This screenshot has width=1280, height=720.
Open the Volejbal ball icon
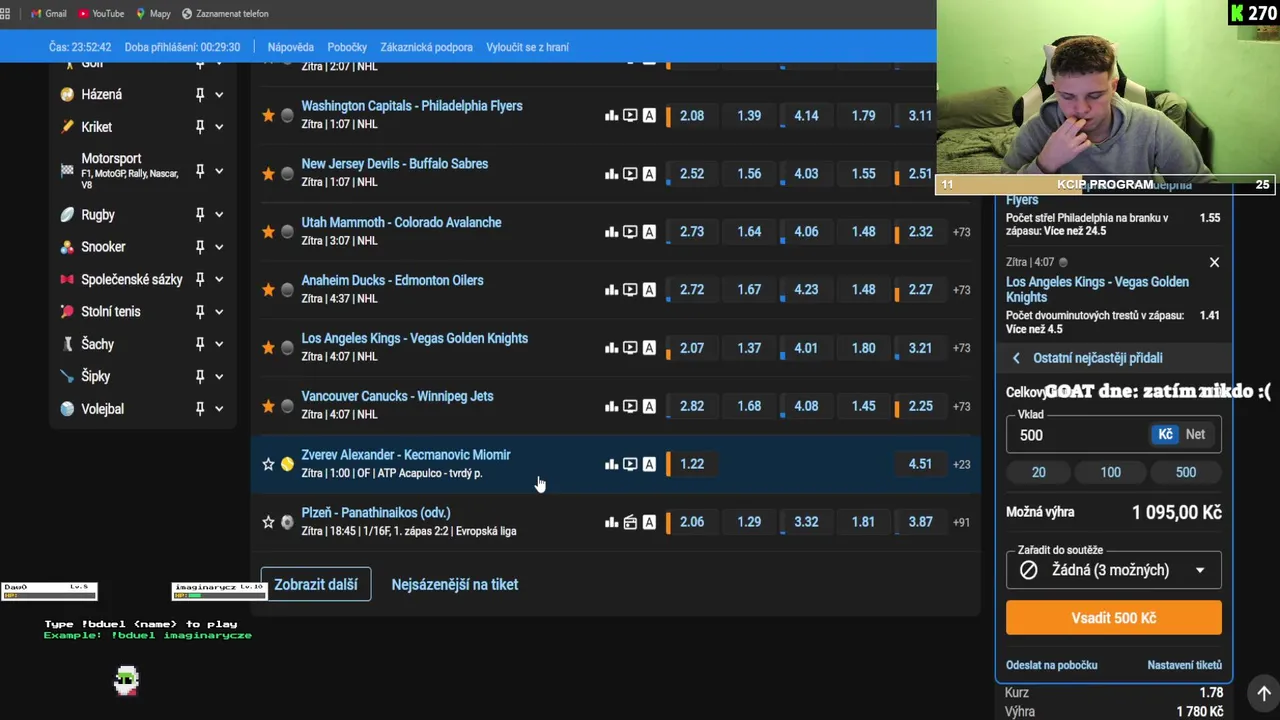tap(67, 409)
